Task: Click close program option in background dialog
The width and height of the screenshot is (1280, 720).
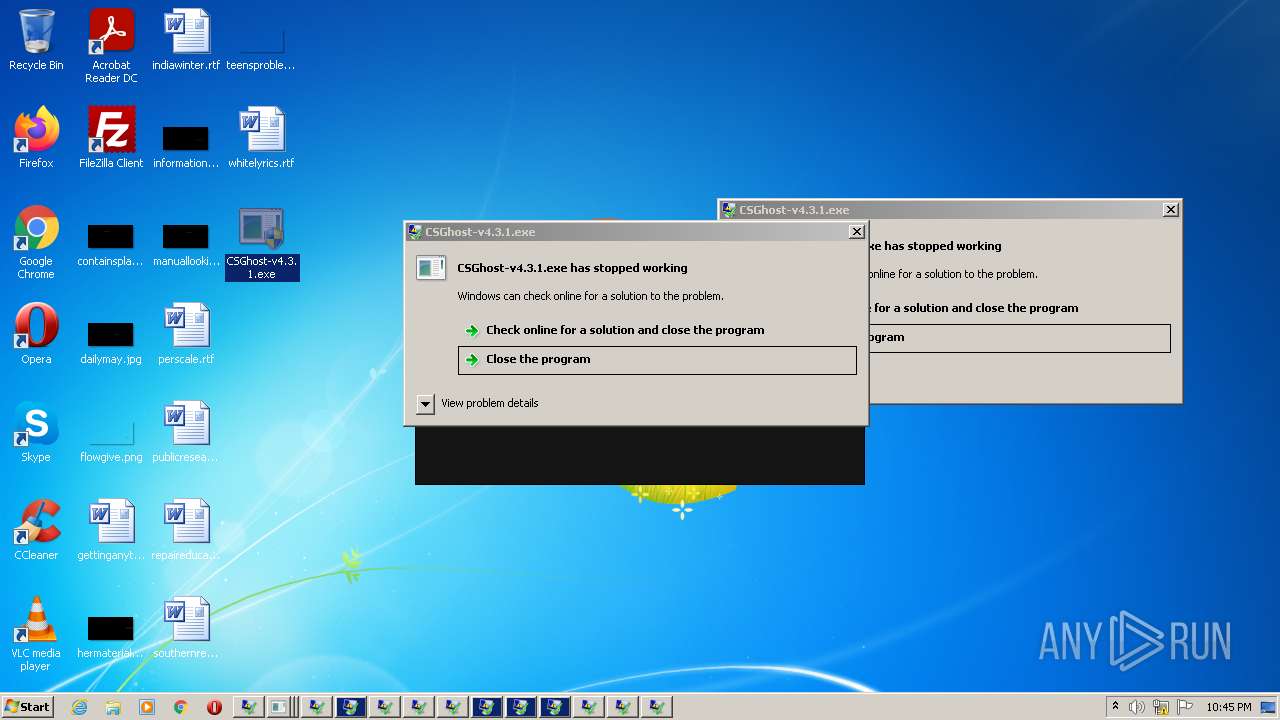Action: pos(1018,338)
